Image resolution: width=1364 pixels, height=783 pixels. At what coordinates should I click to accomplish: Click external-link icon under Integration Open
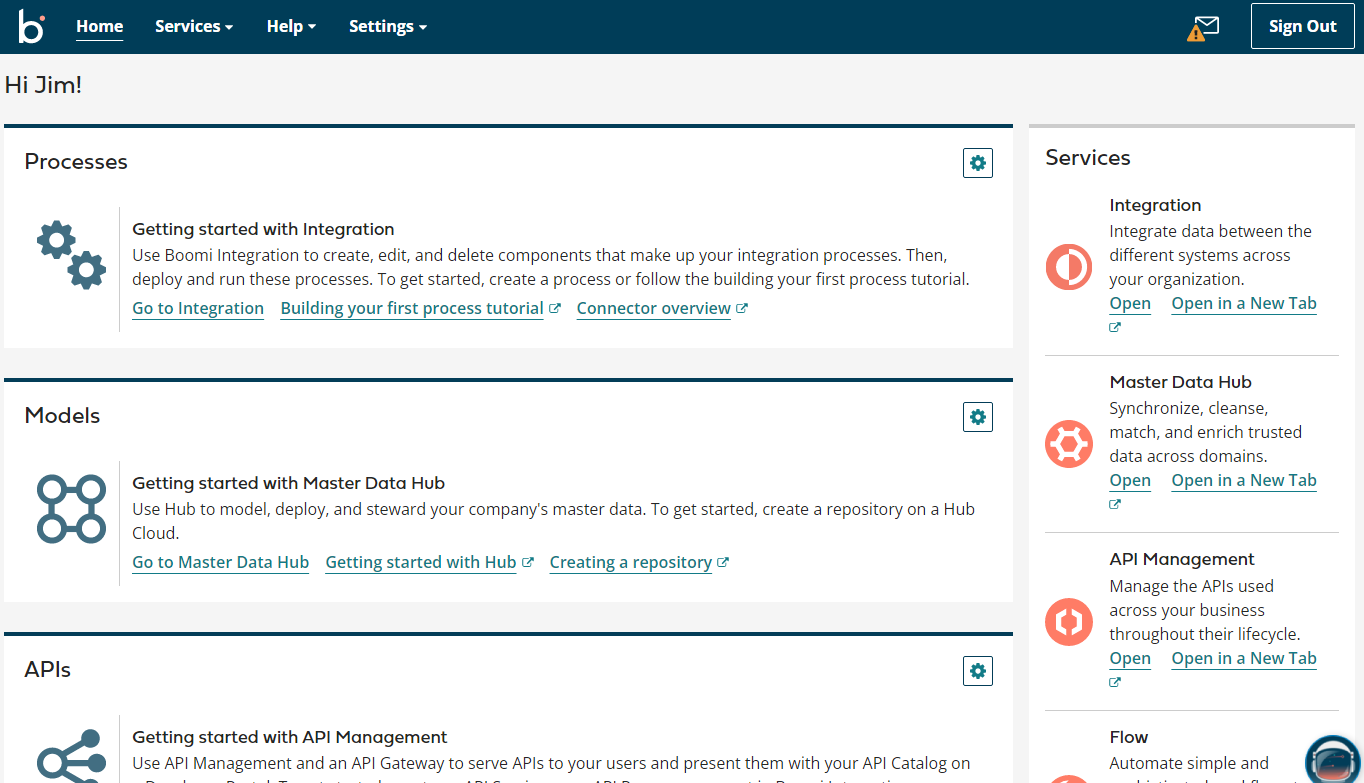tap(1115, 328)
